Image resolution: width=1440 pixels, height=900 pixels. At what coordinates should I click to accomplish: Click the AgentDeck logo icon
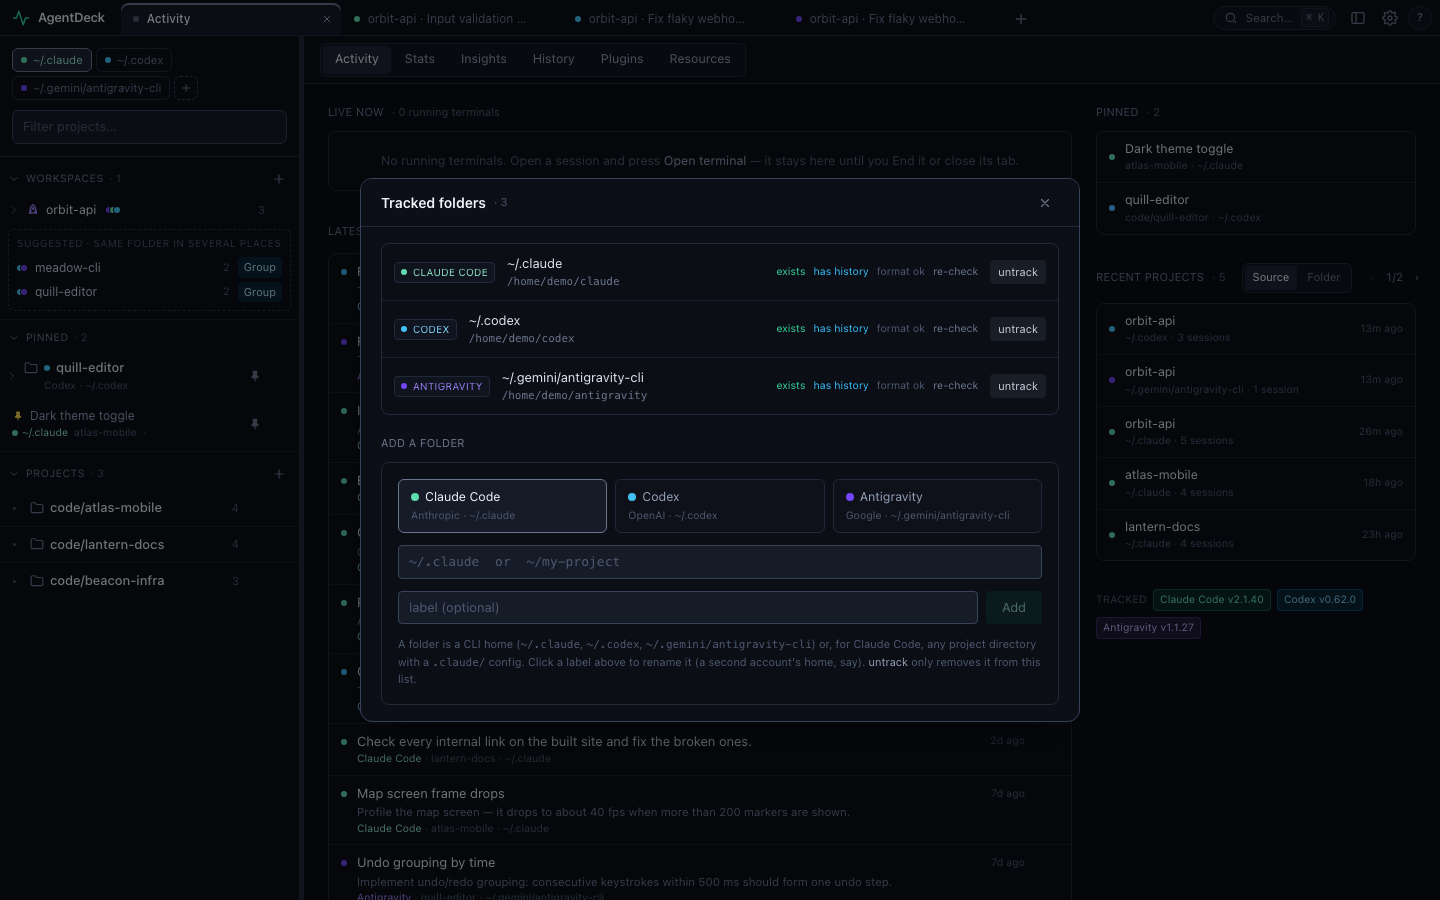(x=21, y=18)
